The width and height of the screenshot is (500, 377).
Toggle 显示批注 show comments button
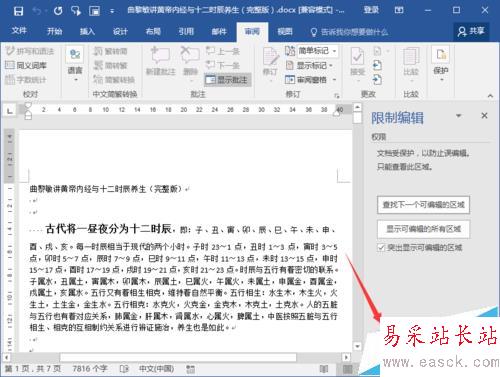(227, 80)
